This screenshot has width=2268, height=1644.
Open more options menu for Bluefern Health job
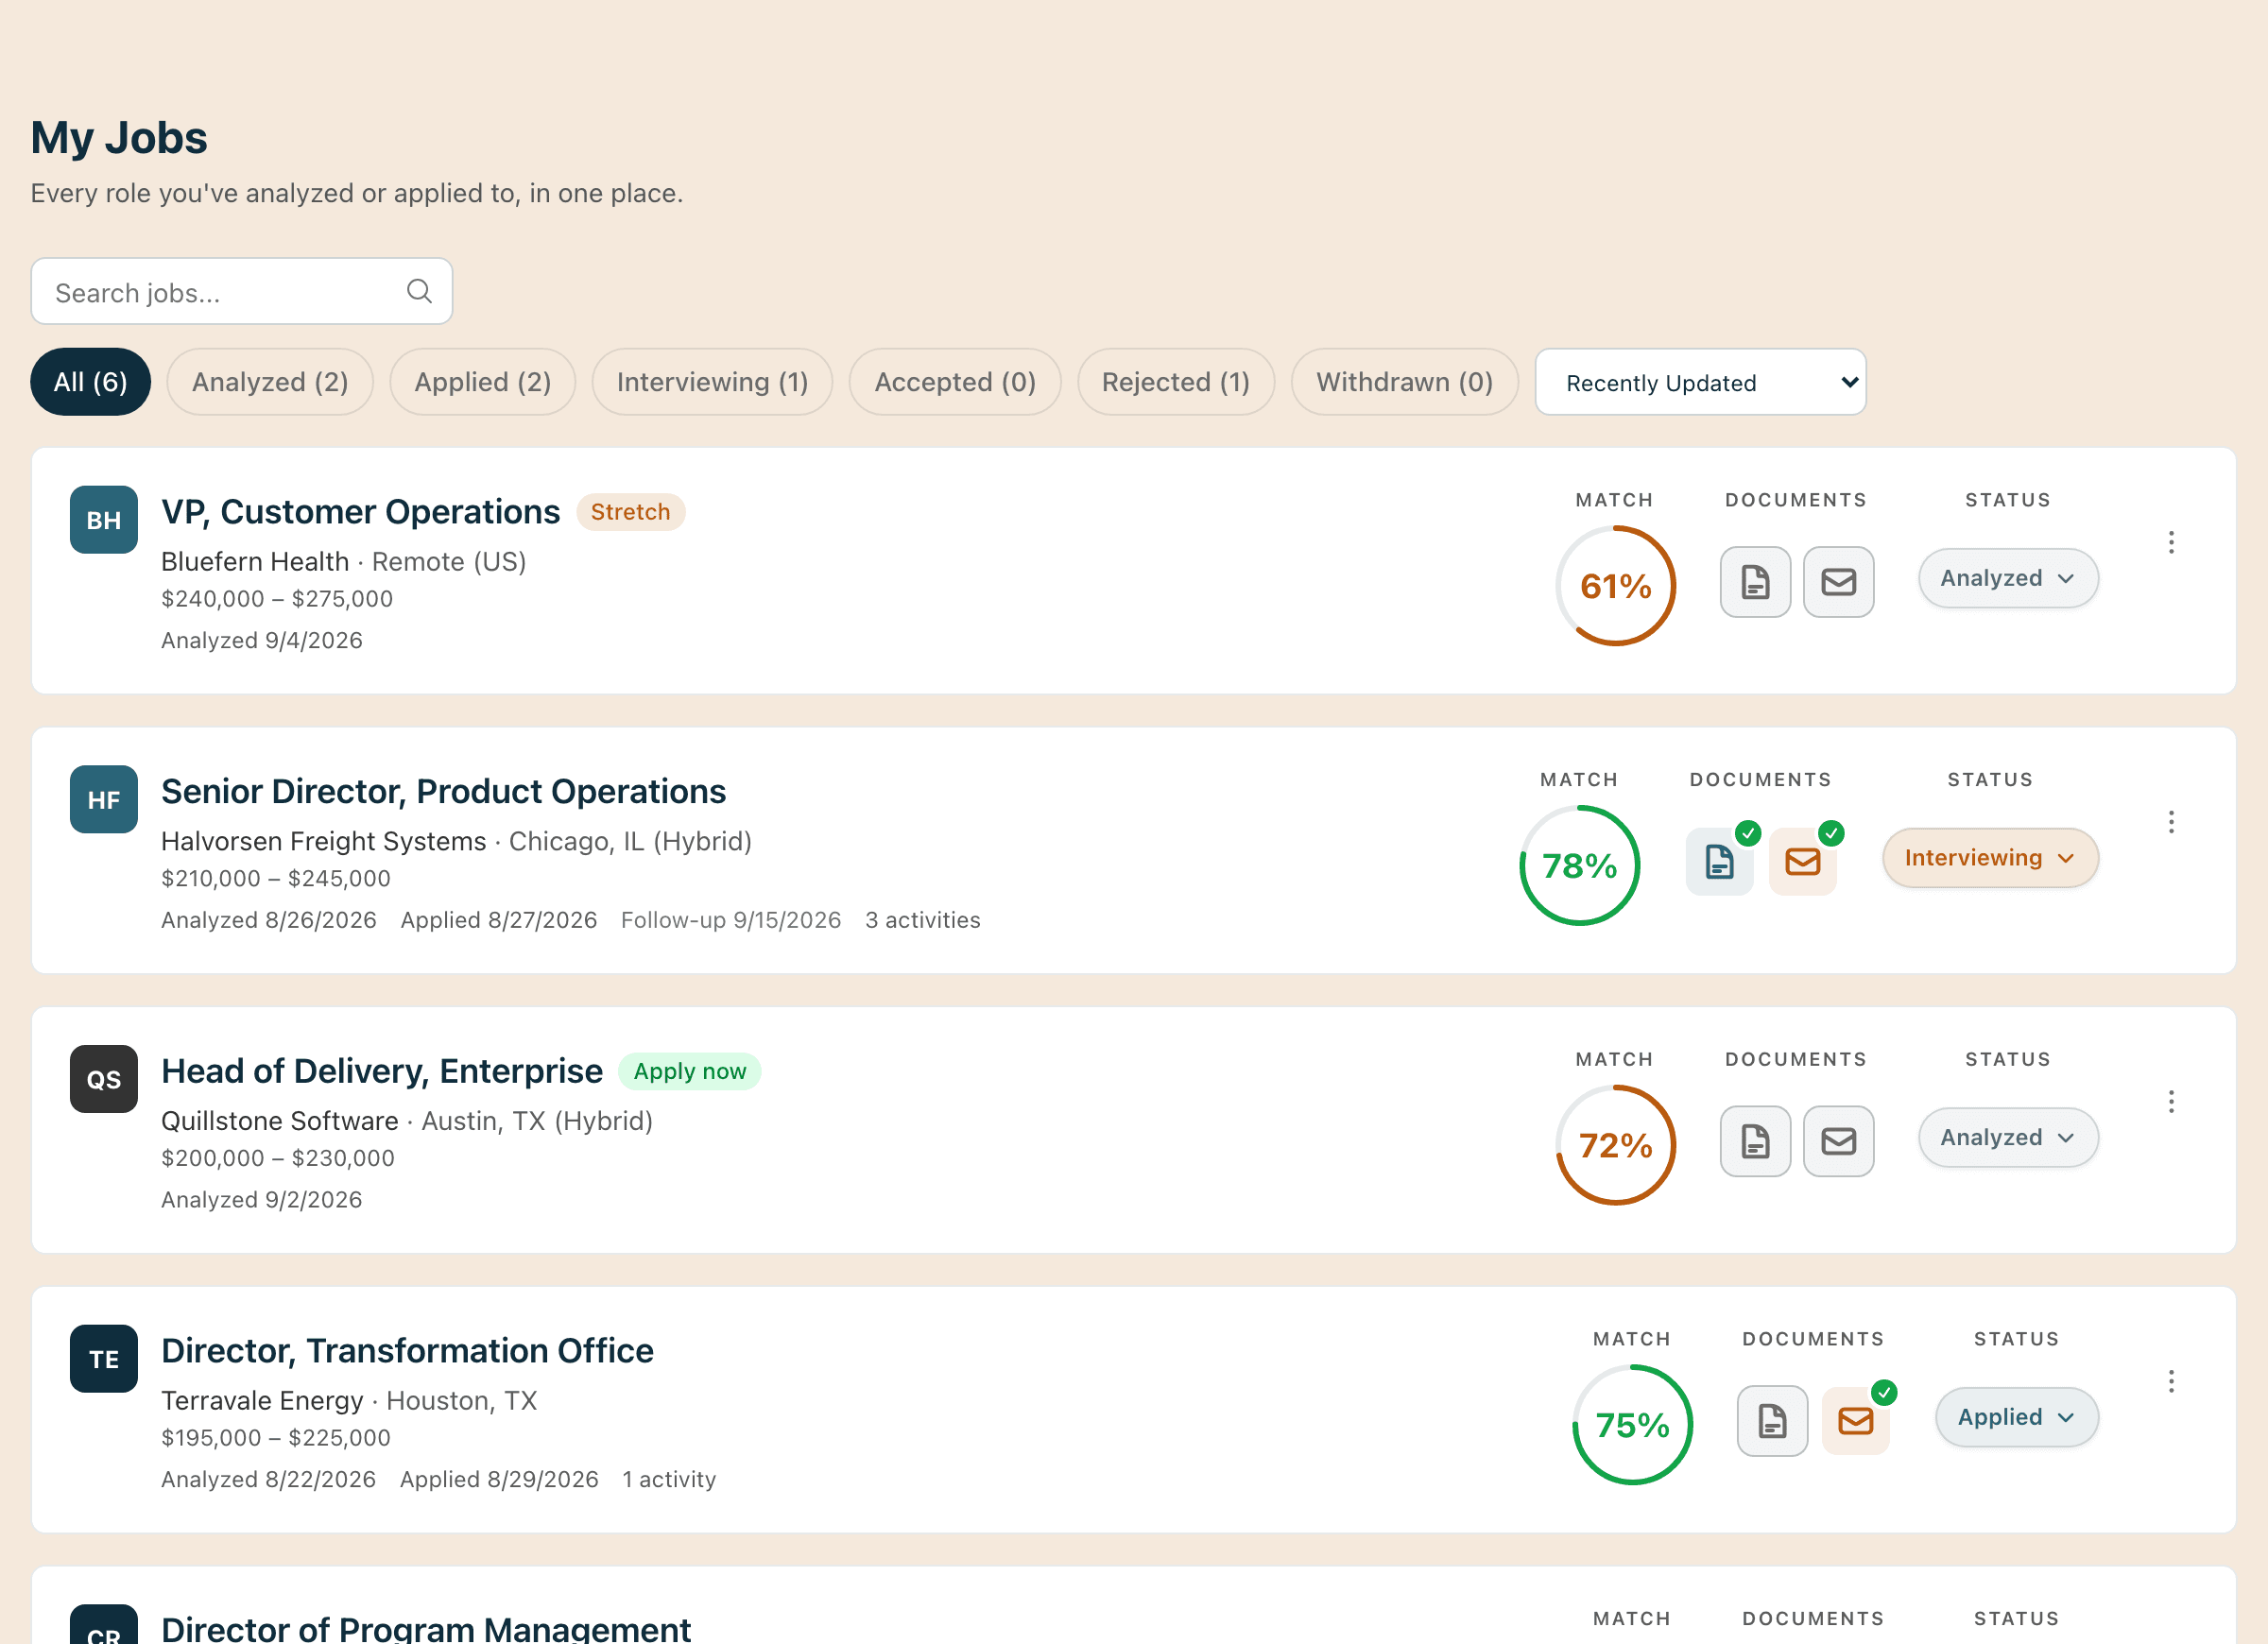pos(2171,543)
